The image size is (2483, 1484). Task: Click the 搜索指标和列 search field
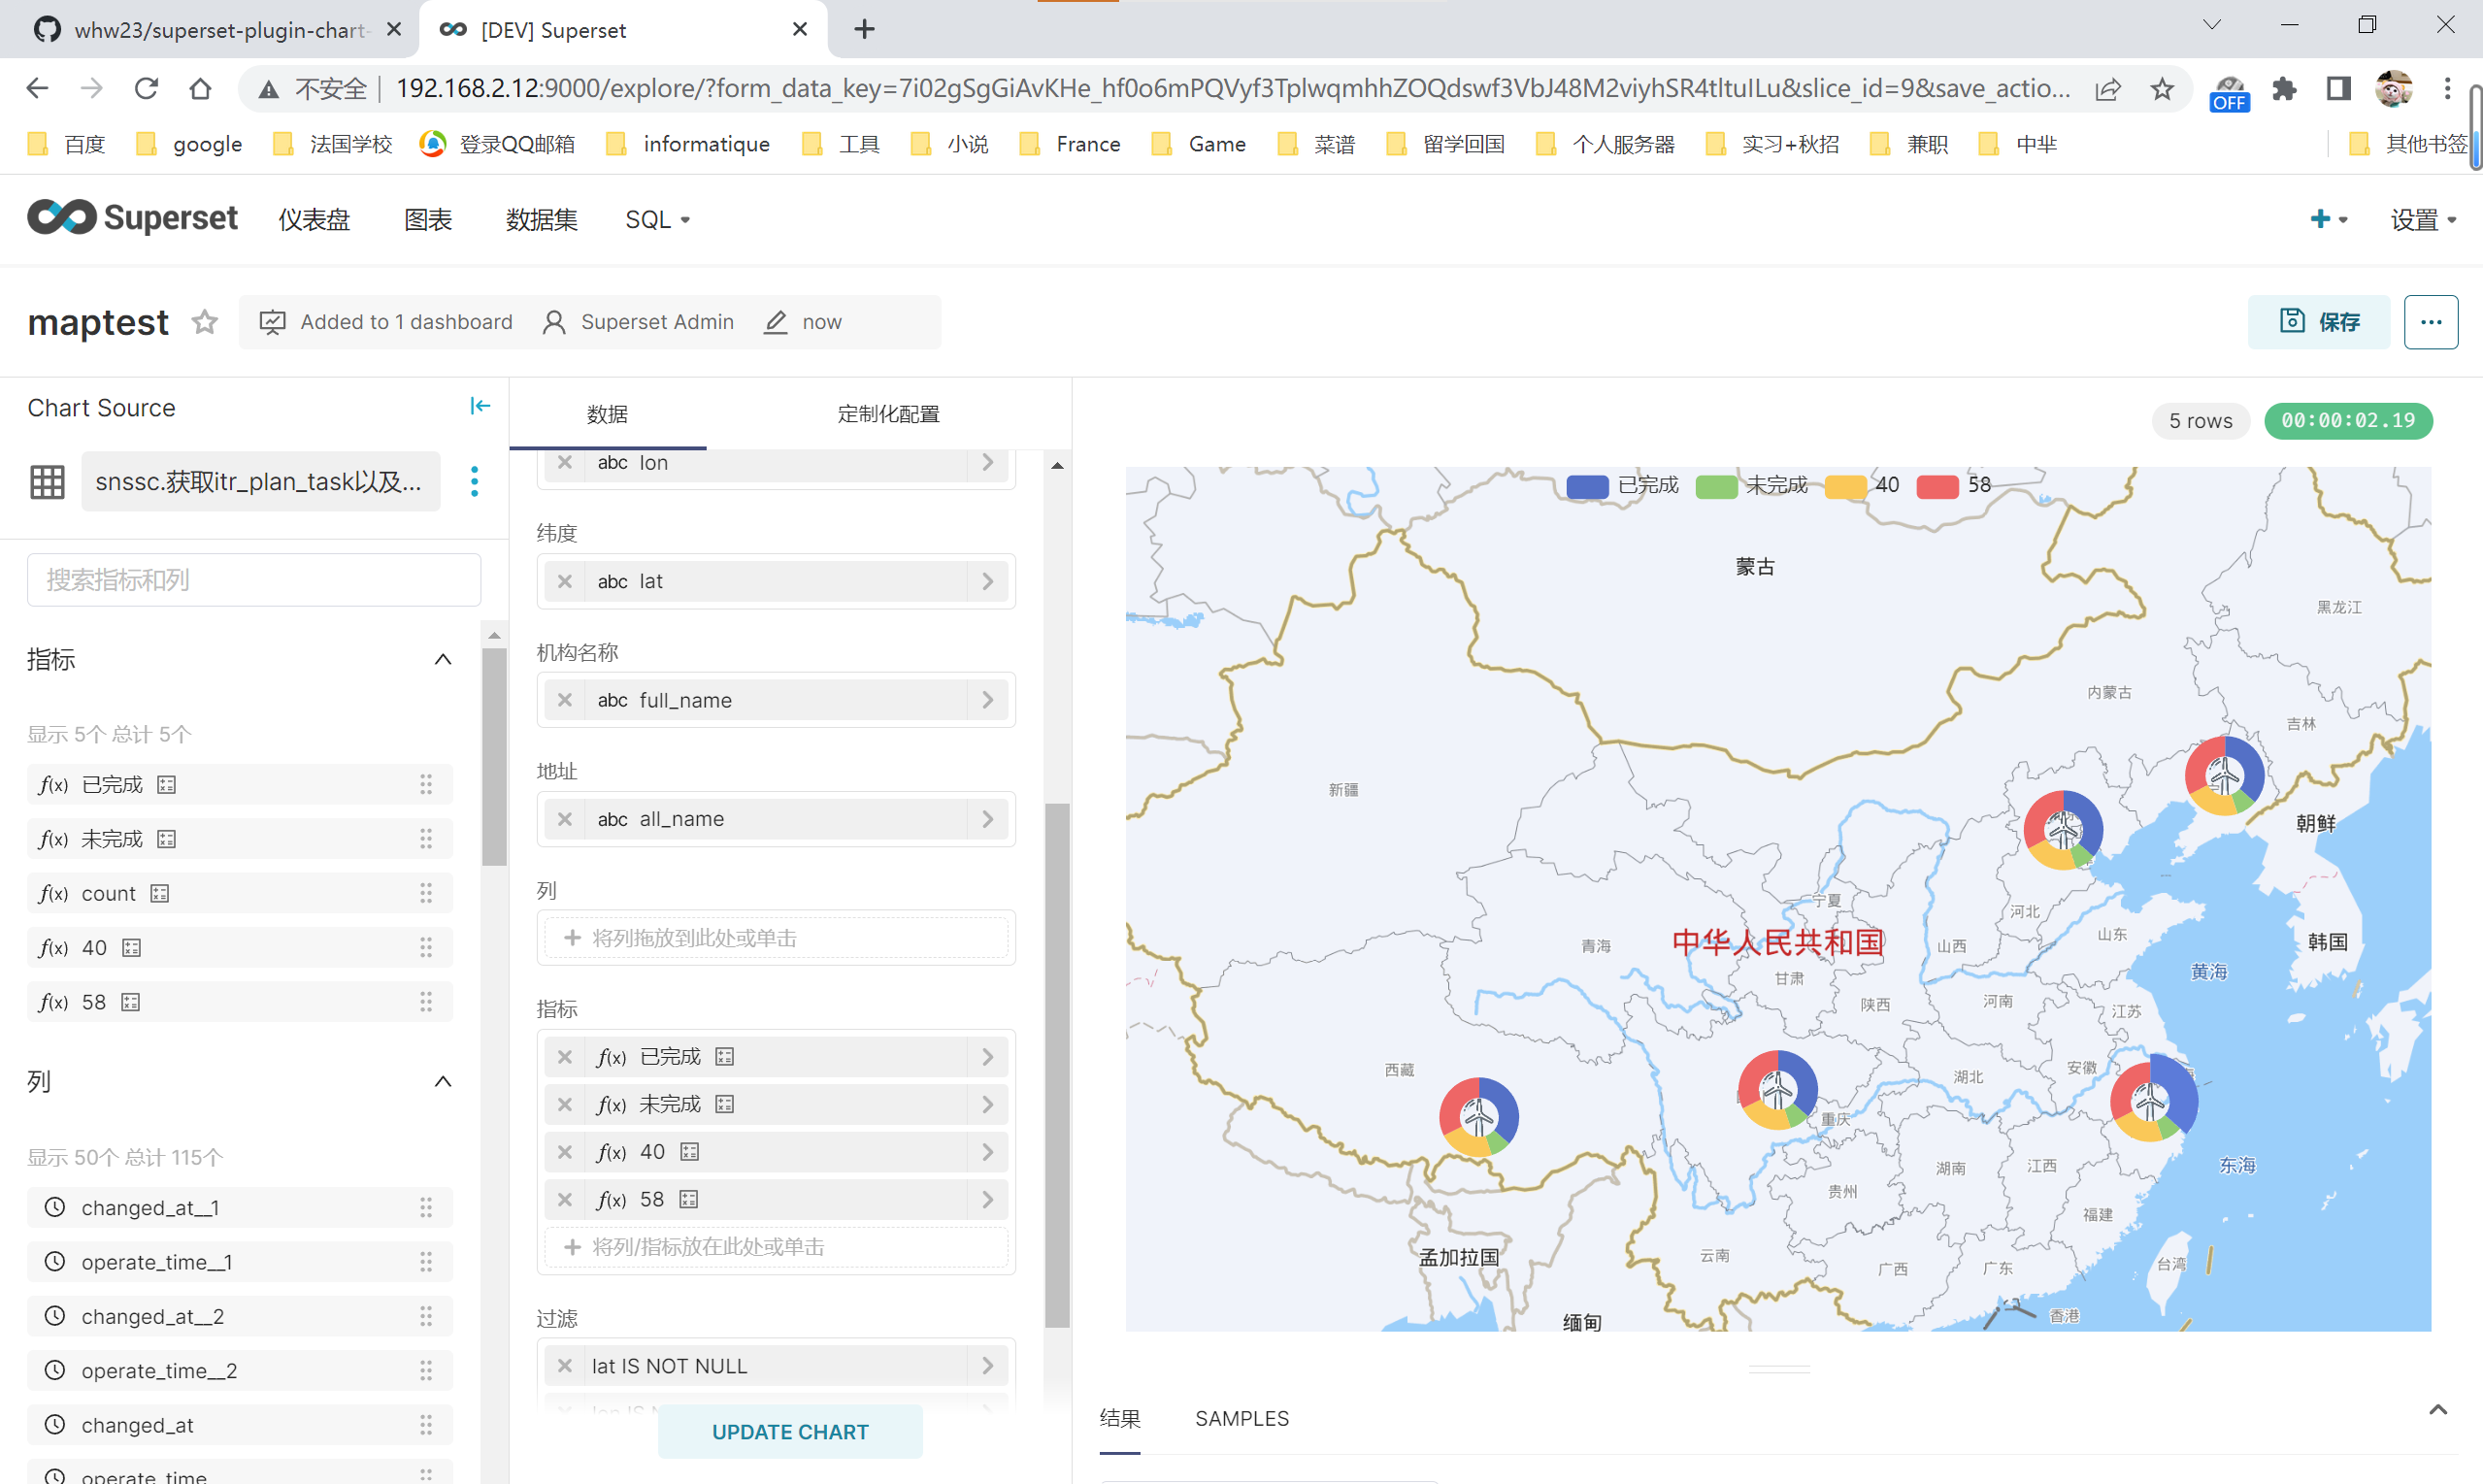point(254,580)
